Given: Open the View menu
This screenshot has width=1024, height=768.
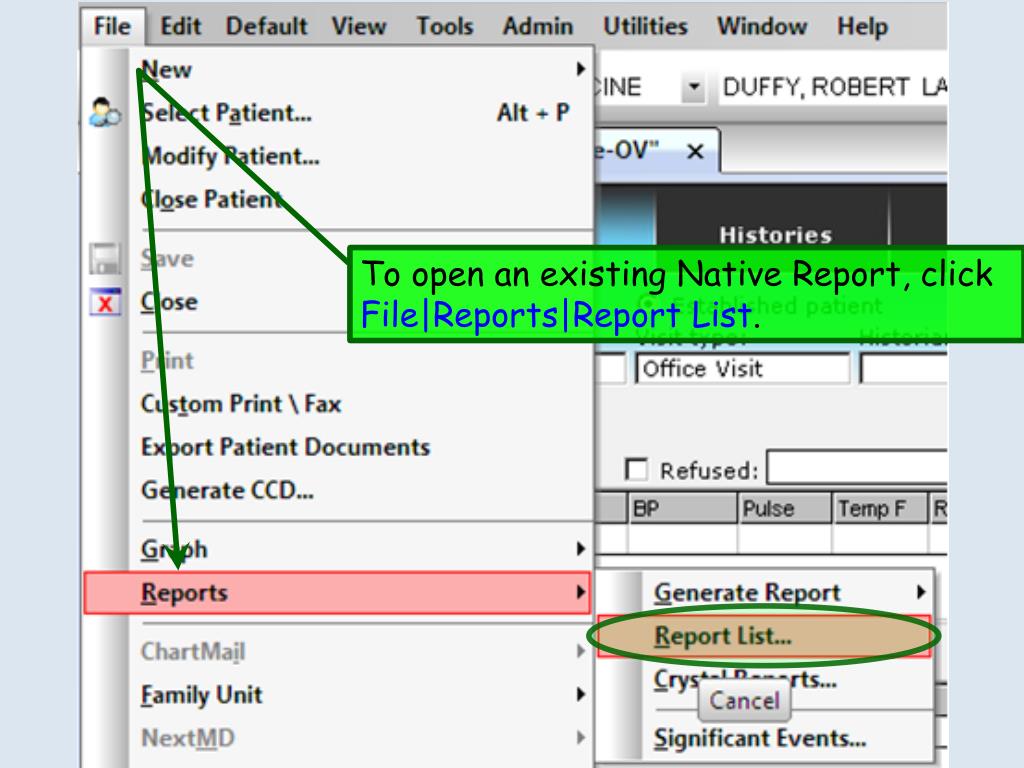Looking at the screenshot, I should coord(359,27).
